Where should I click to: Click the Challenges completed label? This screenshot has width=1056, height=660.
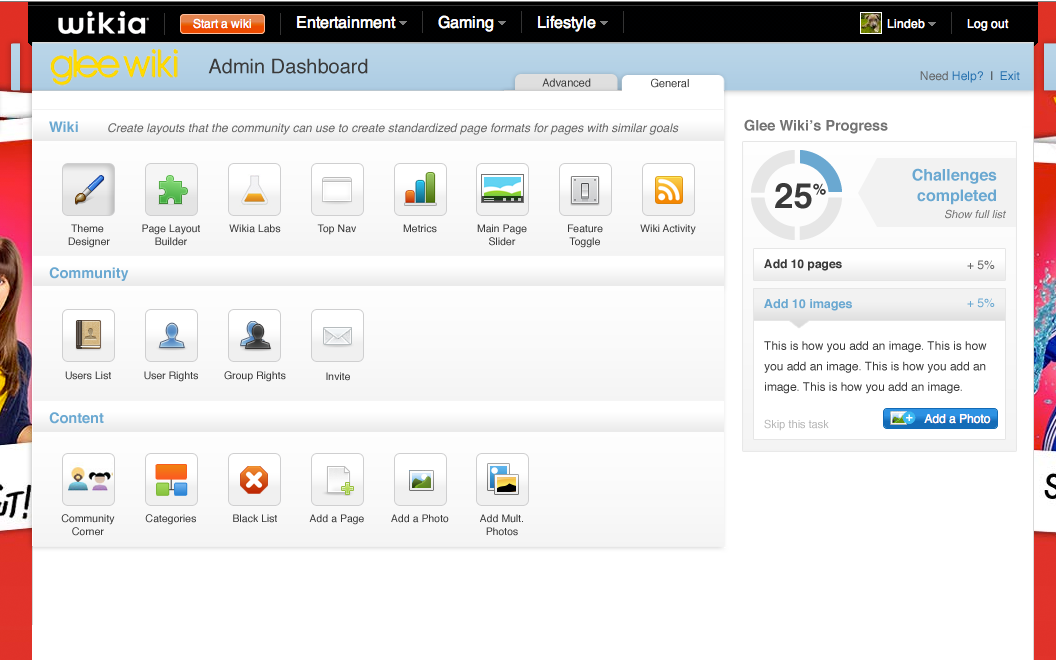click(955, 185)
